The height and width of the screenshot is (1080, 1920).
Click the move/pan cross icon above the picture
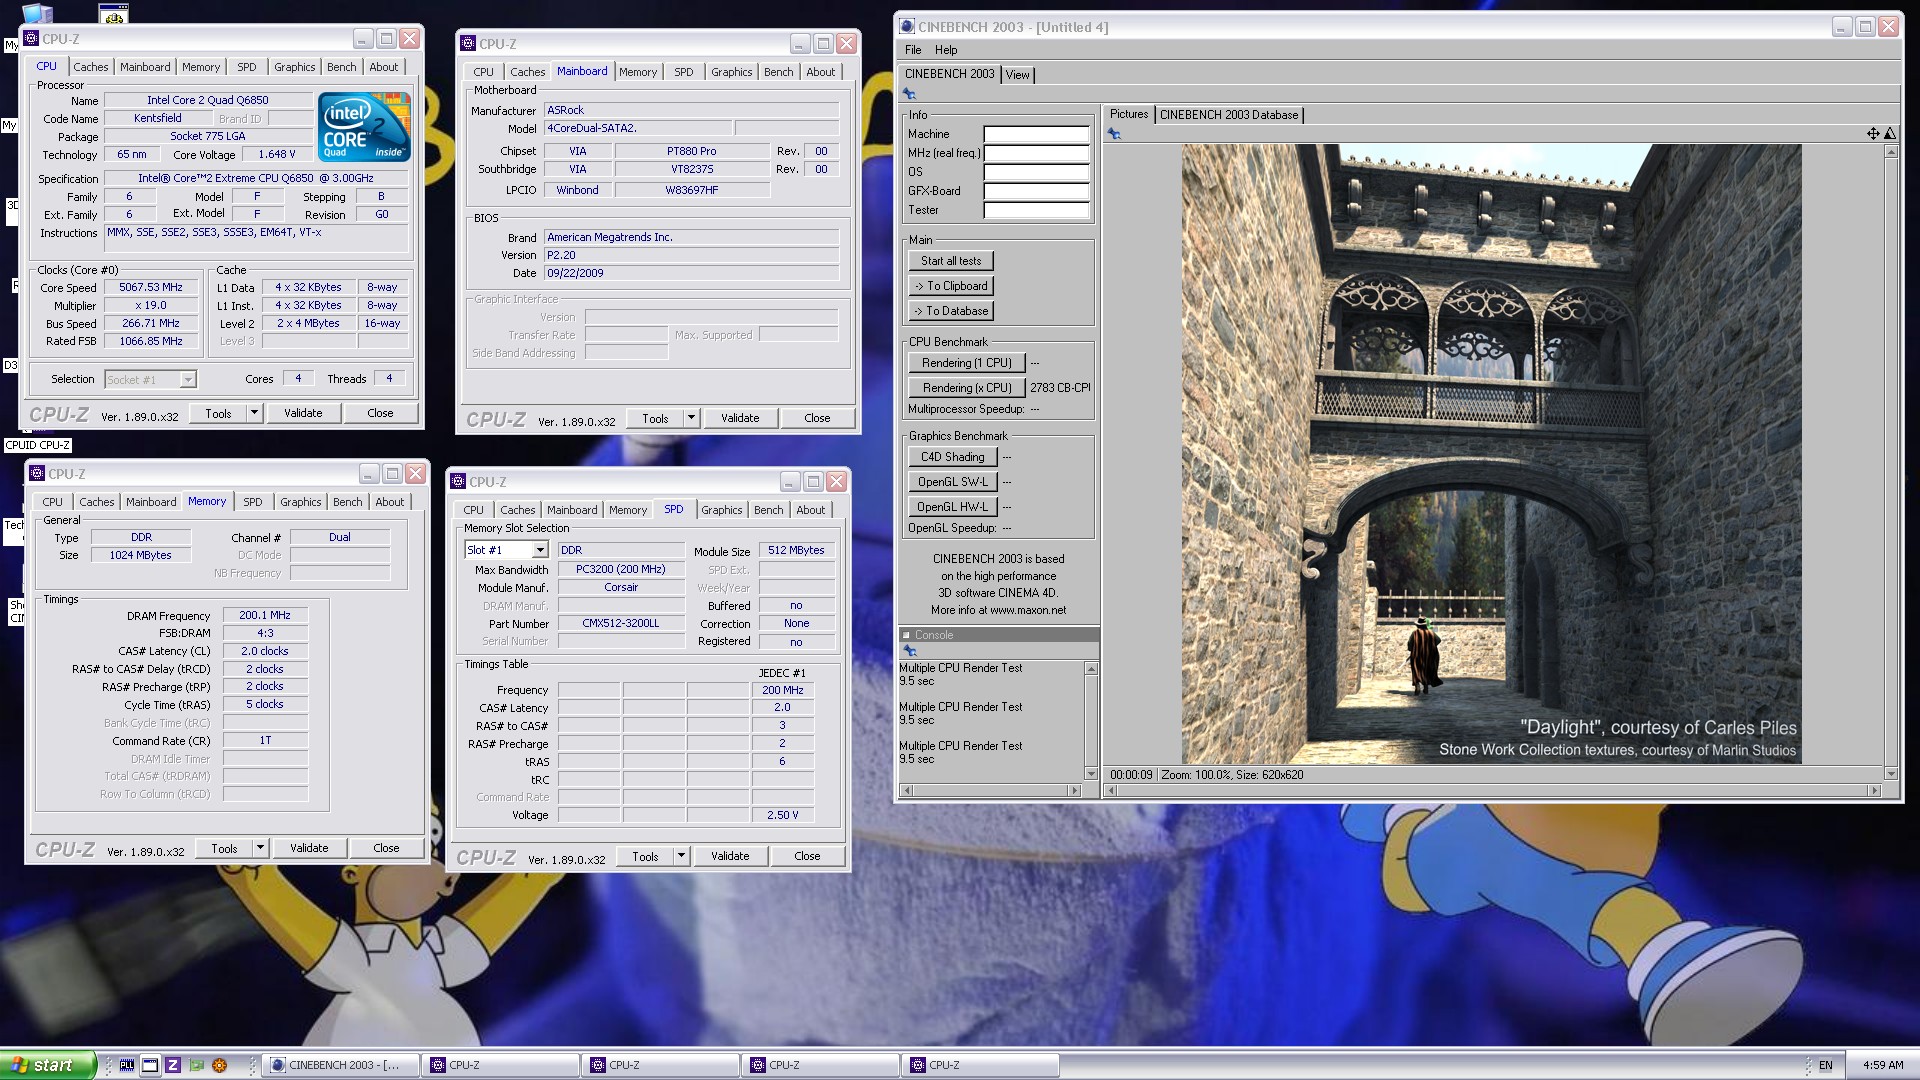(x=1873, y=134)
